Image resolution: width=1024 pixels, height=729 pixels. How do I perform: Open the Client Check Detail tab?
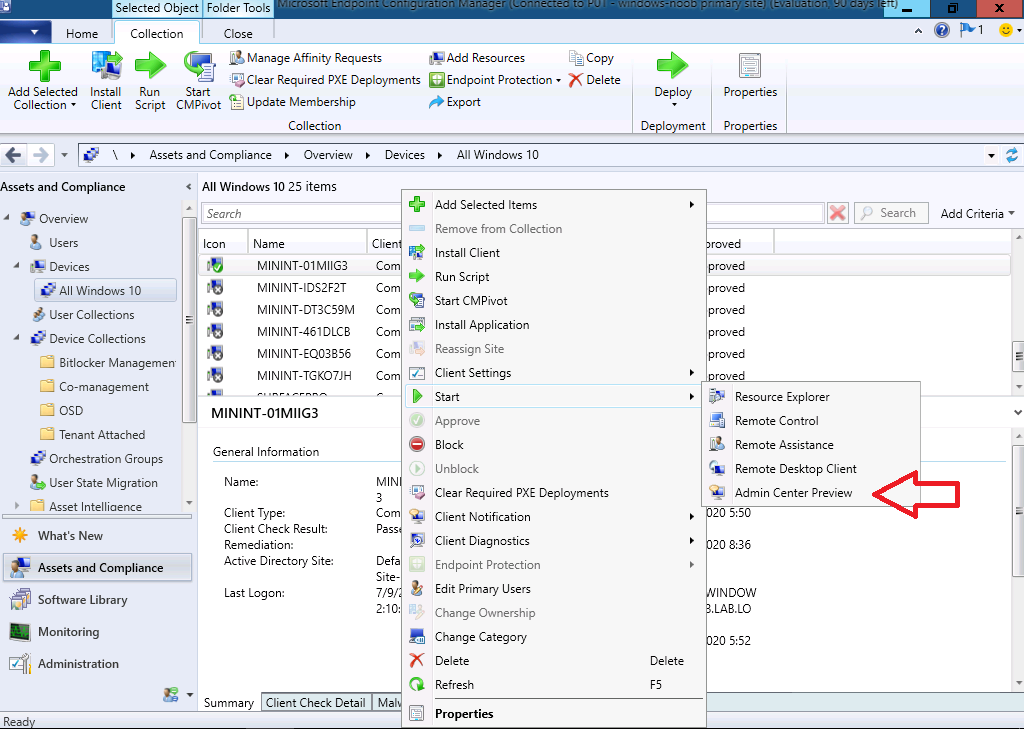click(315, 703)
